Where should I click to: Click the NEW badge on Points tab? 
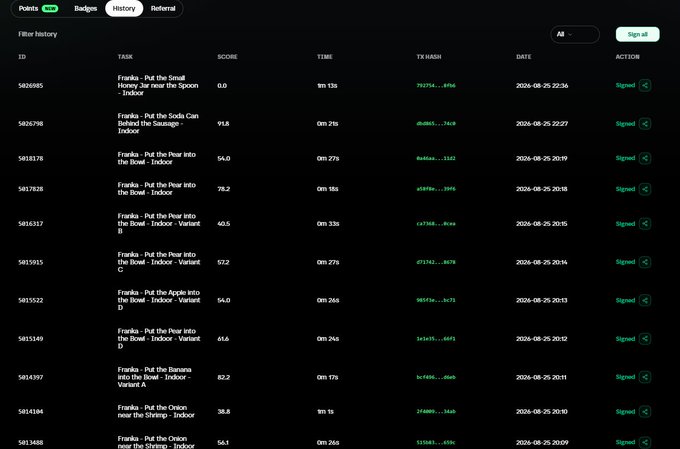click(x=50, y=8)
